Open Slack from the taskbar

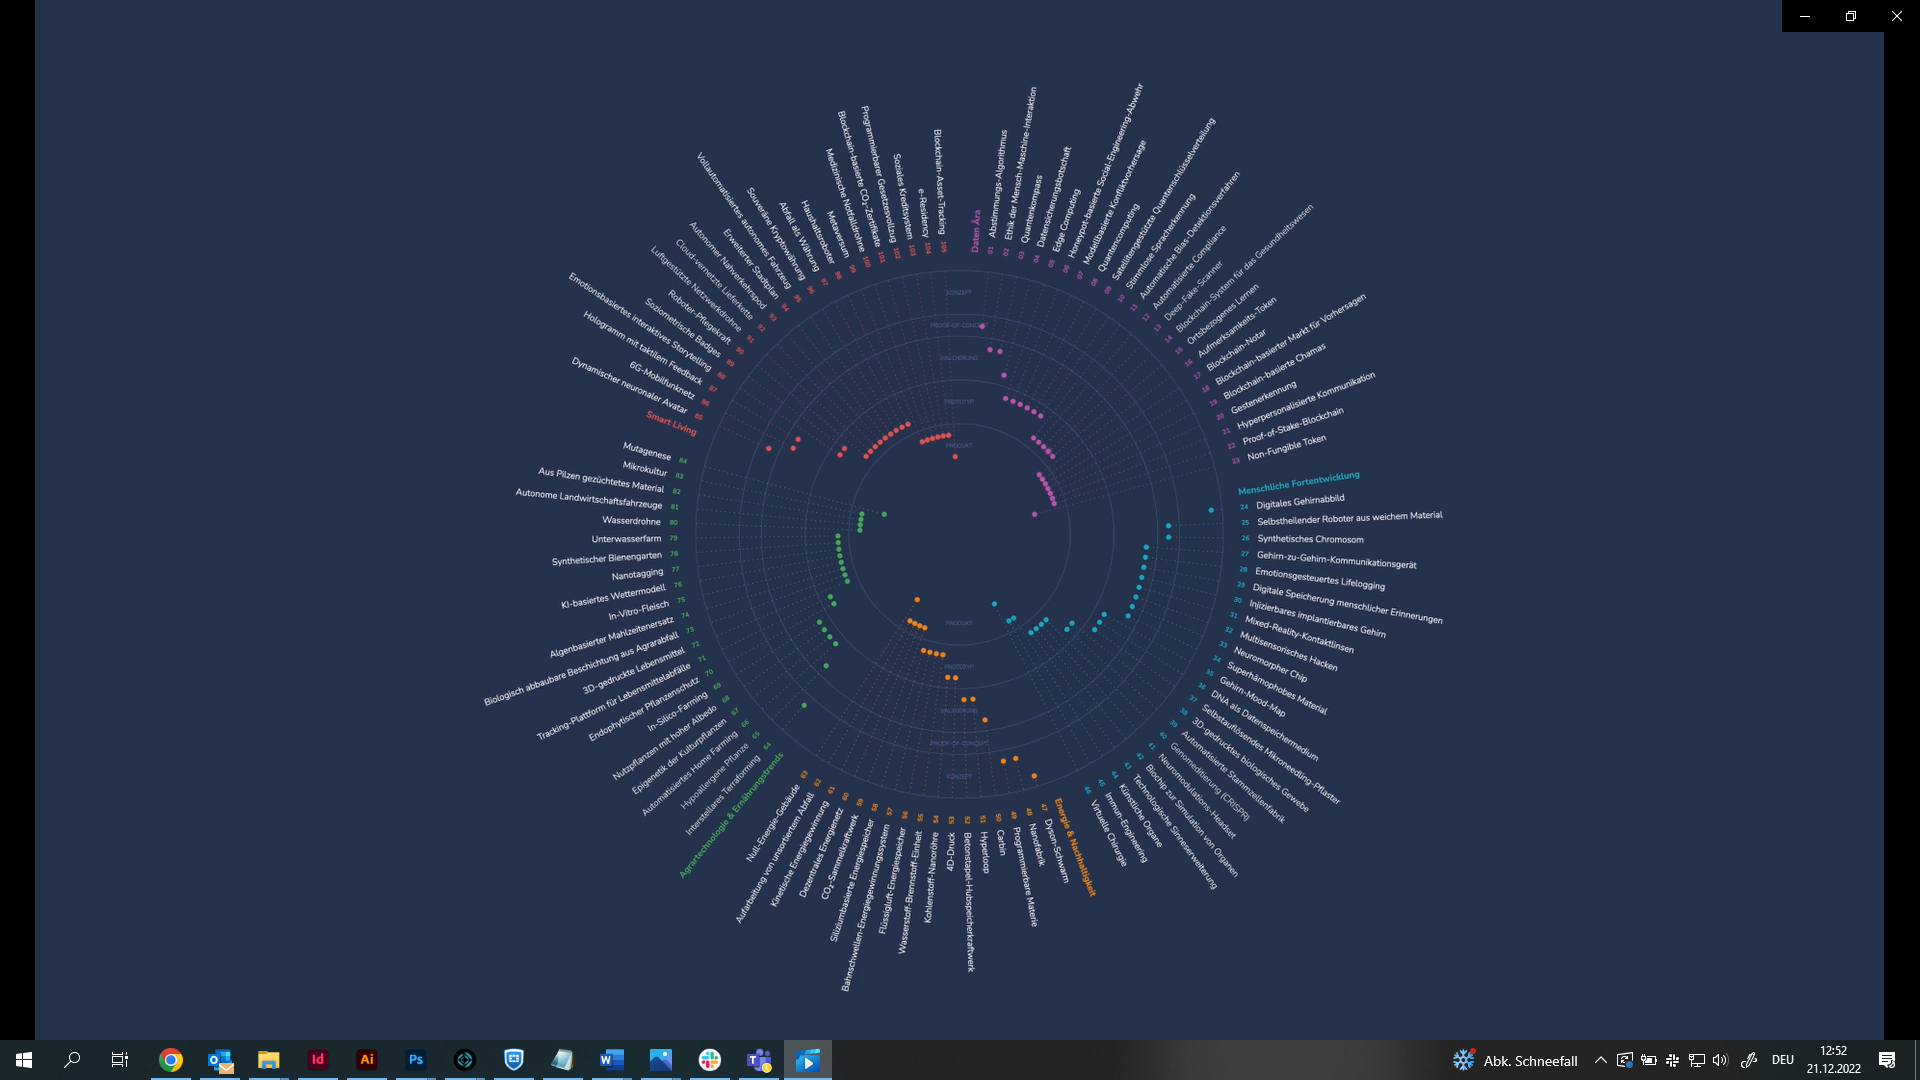[x=710, y=1060]
